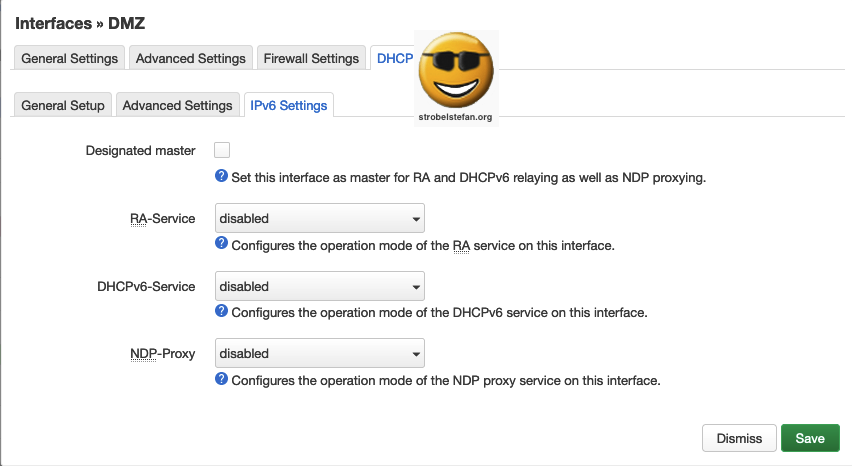Image resolution: width=852 pixels, height=466 pixels.
Task: Open the RA-Service dropdown
Action: (x=319, y=219)
